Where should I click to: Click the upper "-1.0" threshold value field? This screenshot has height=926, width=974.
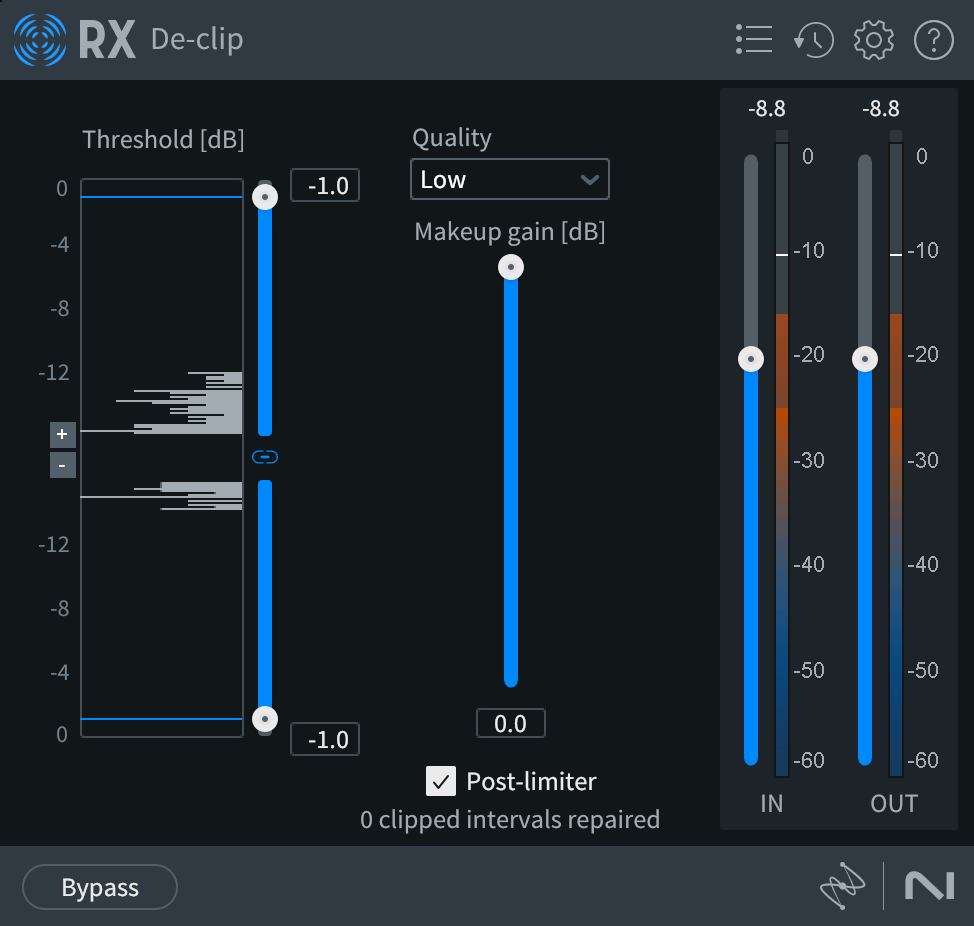[324, 185]
